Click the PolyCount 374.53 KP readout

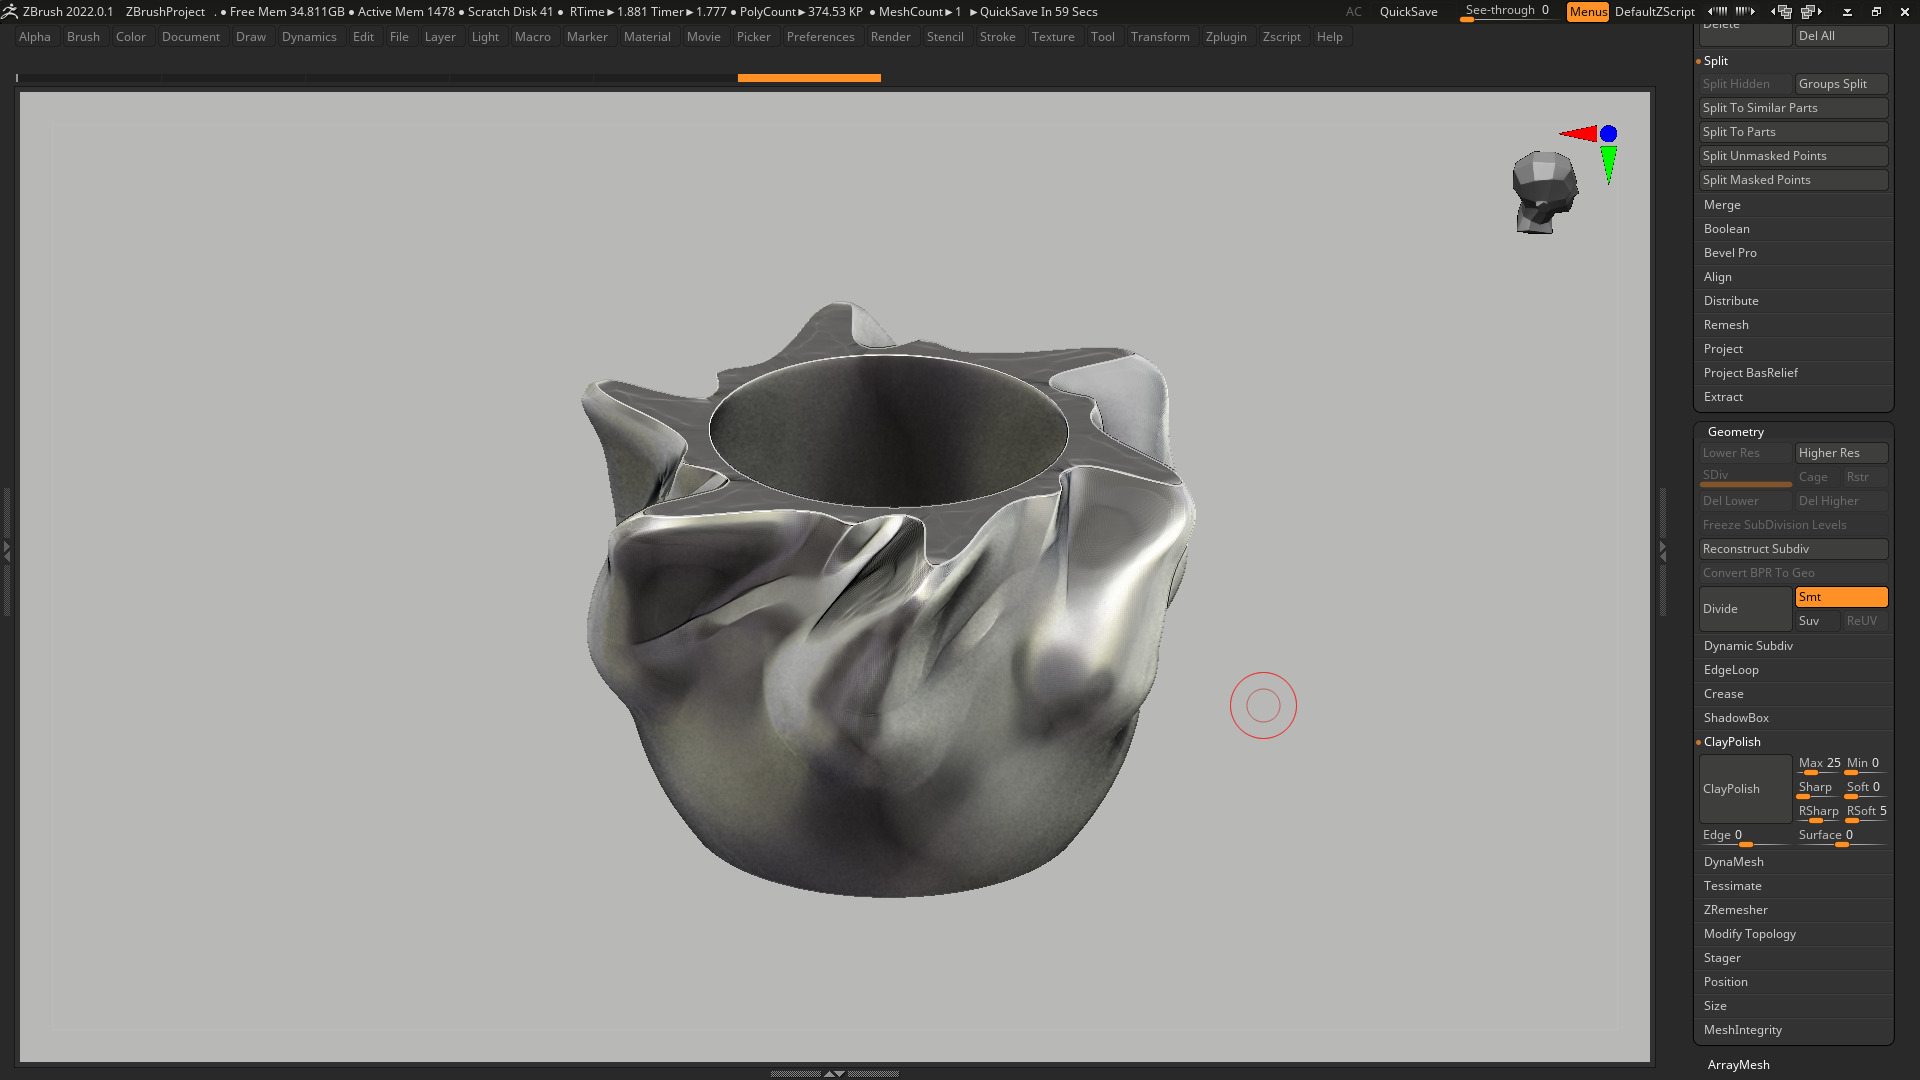tap(800, 12)
